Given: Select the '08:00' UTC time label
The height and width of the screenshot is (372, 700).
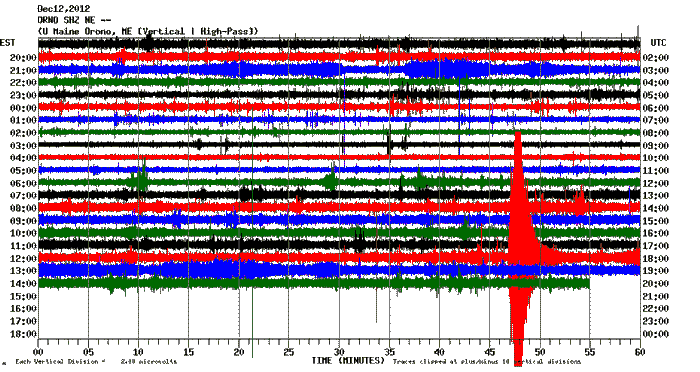Looking at the screenshot, I should coord(655,133).
